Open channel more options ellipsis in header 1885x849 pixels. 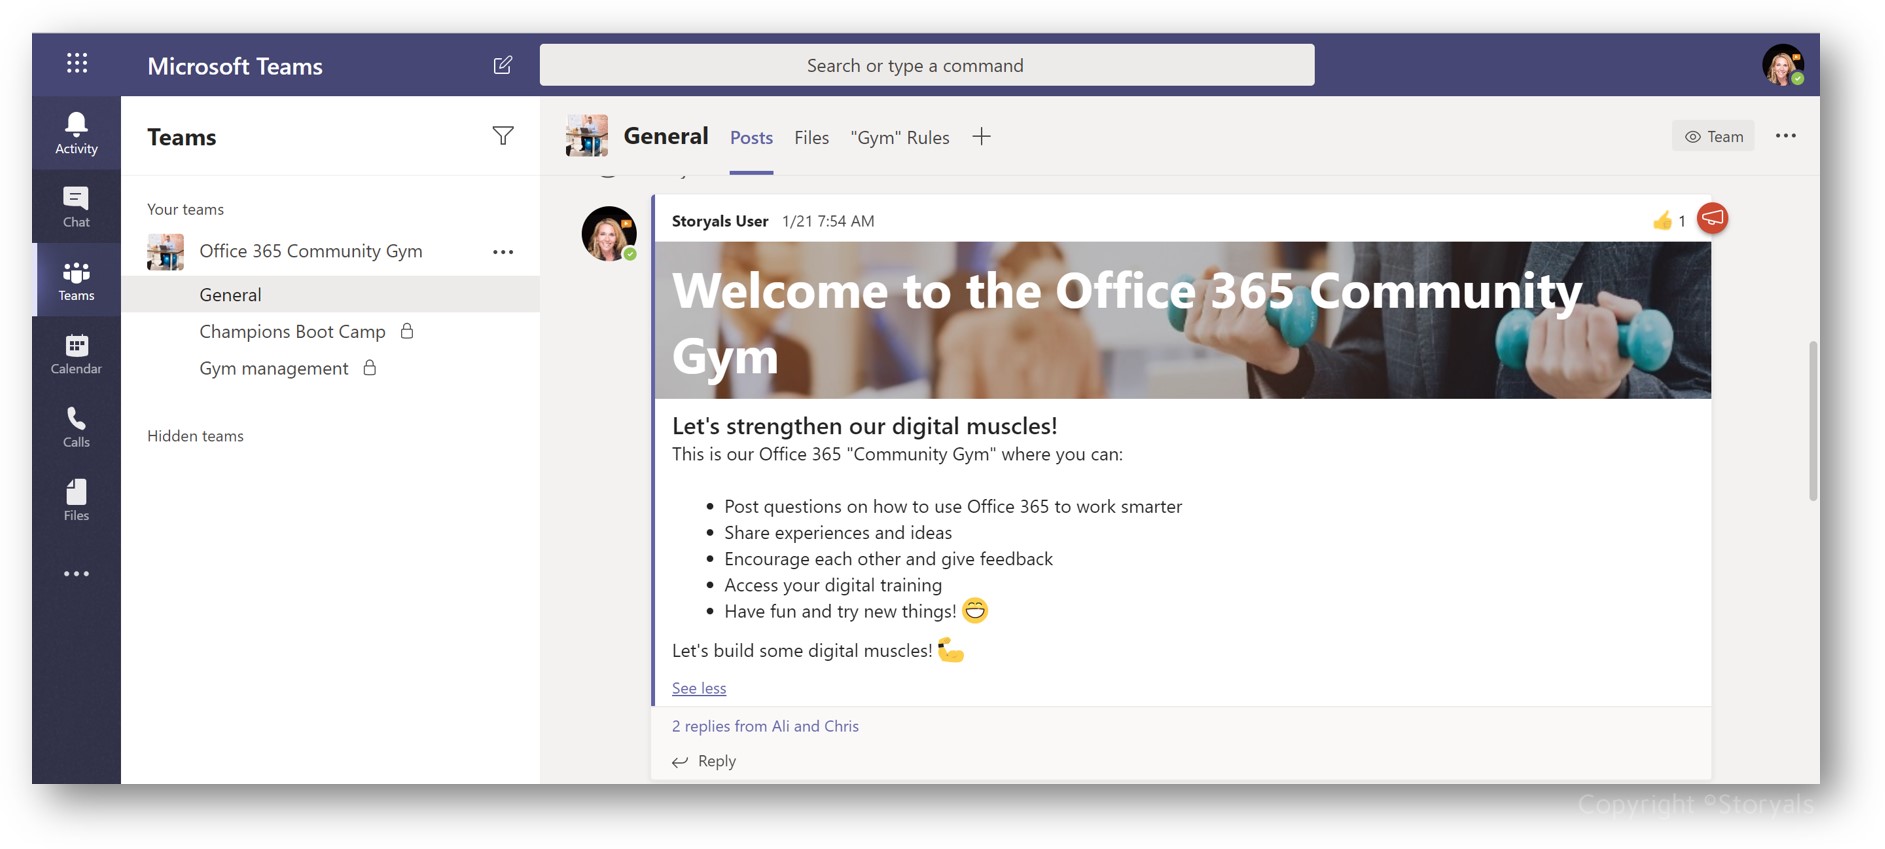[x=1785, y=136]
